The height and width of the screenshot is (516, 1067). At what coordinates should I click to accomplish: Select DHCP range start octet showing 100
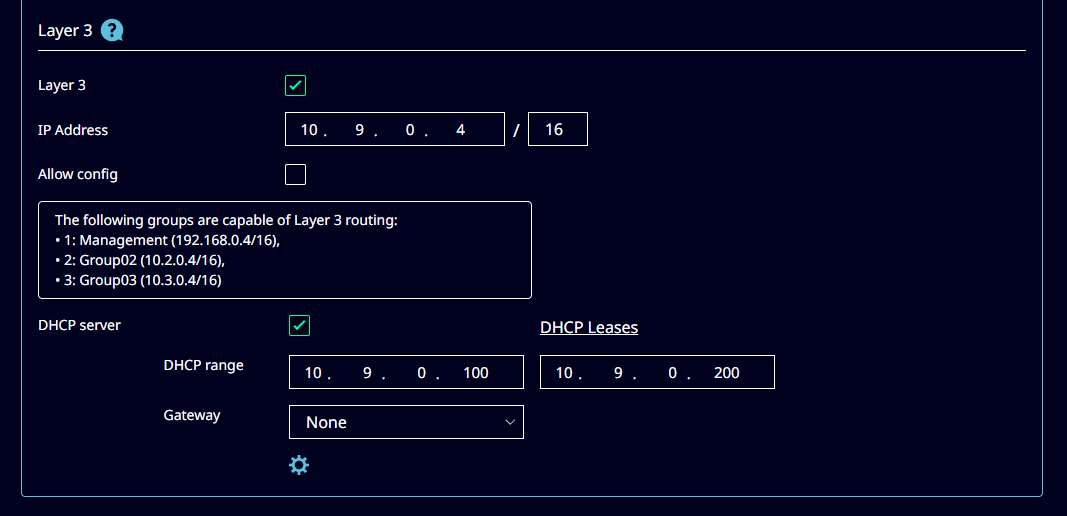point(476,373)
